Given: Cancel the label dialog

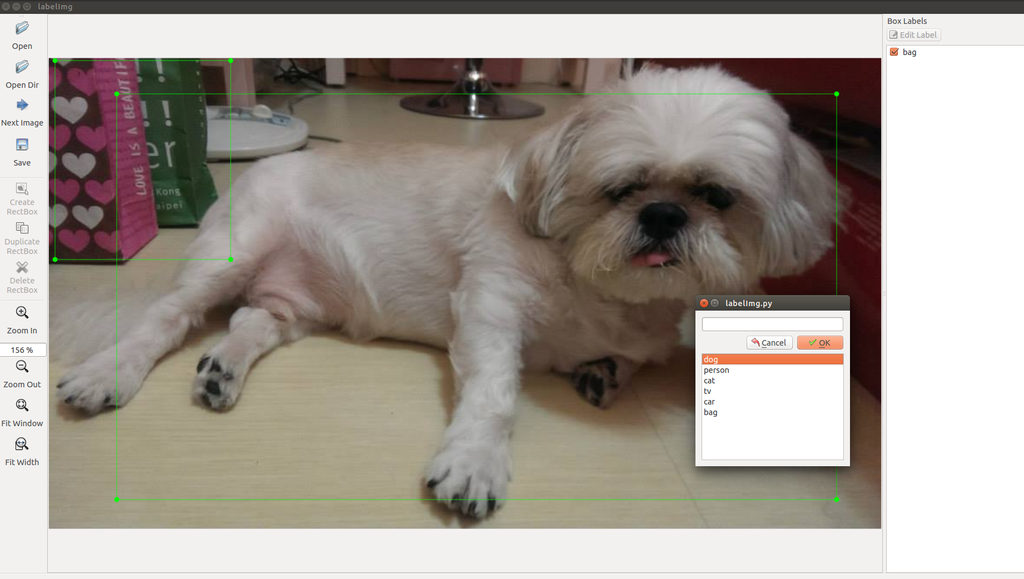Looking at the screenshot, I should pos(769,343).
